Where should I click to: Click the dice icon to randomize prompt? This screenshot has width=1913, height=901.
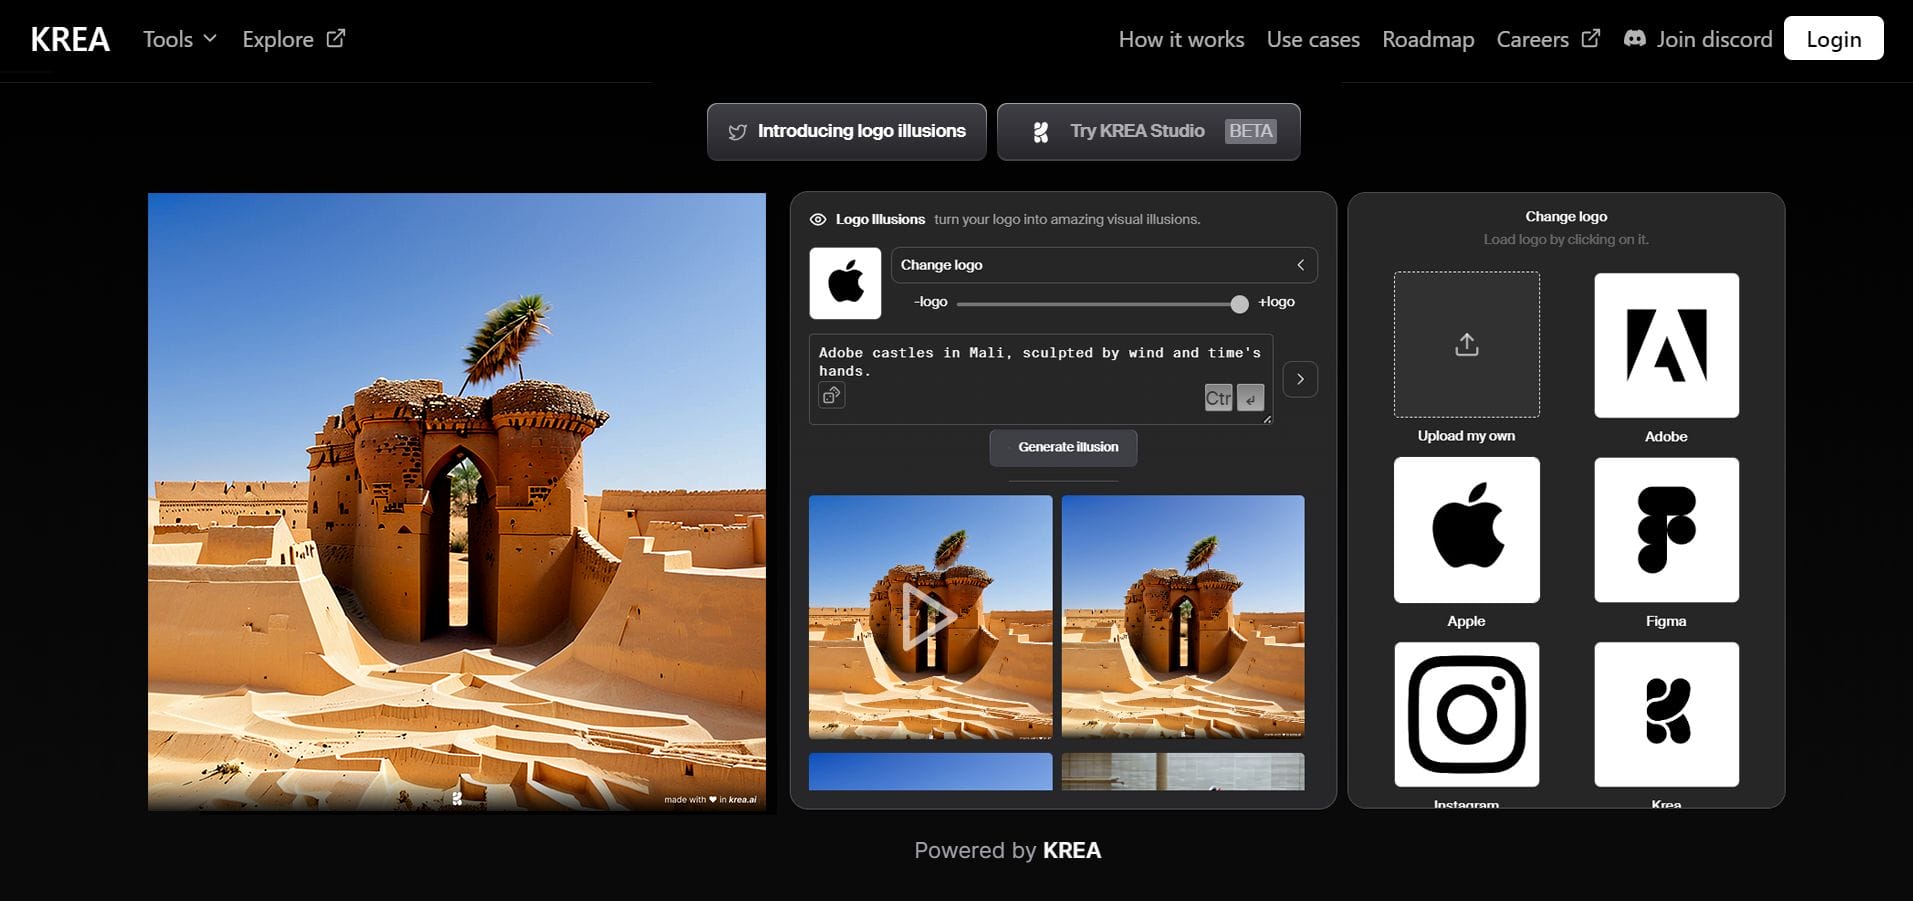831,395
